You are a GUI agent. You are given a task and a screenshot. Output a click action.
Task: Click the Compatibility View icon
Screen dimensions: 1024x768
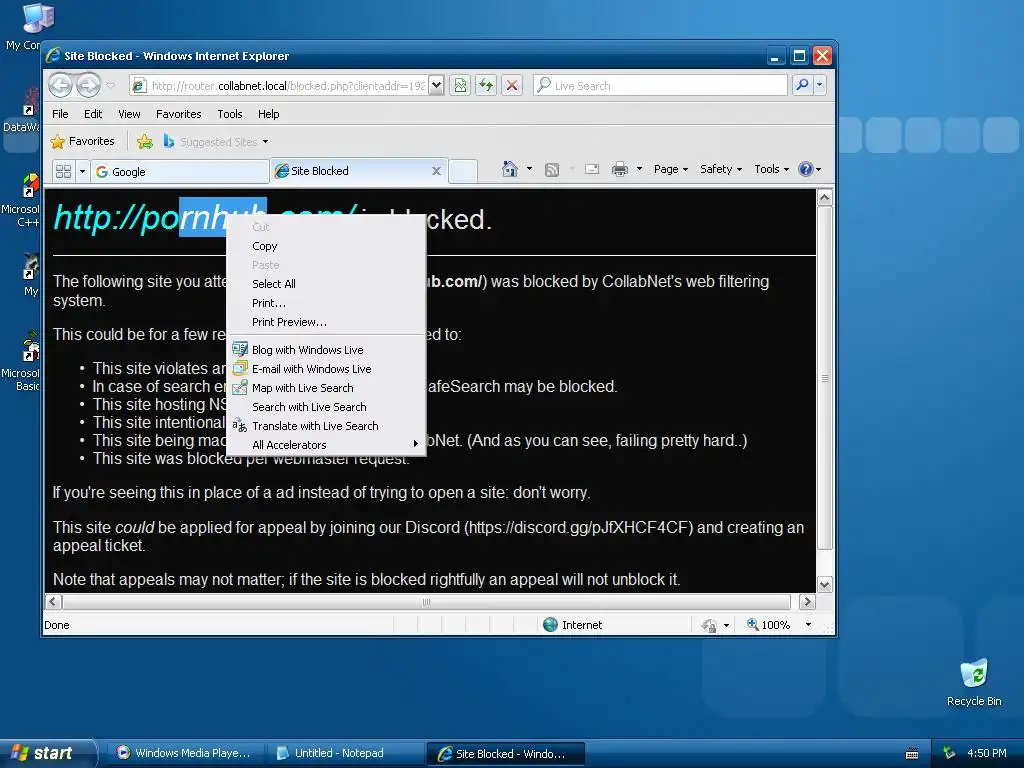pyautogui.click(x=460, y=86)
